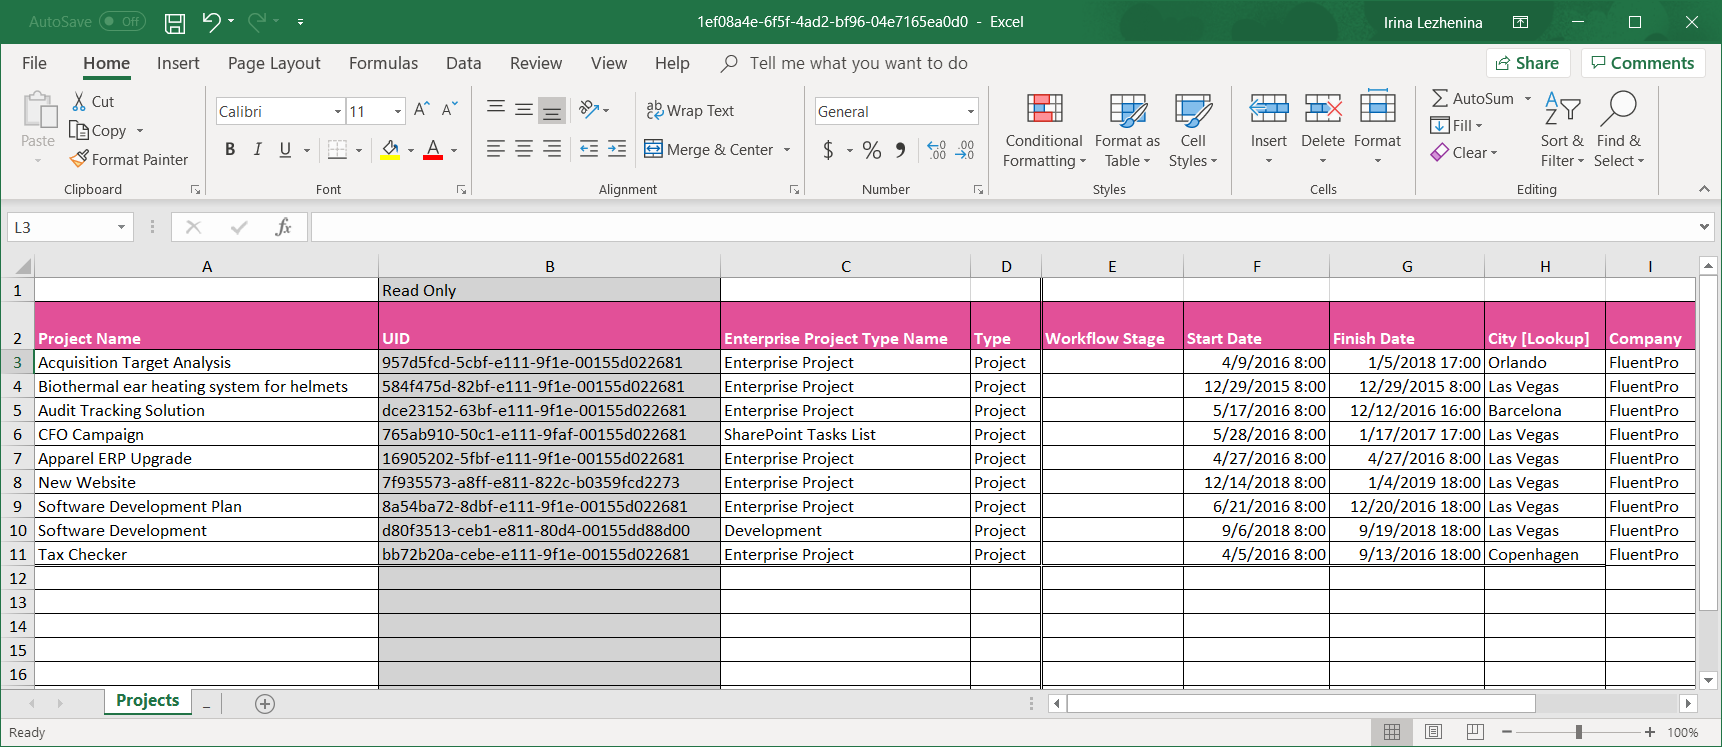Open the Name Box dropdown arrow
The height and width of the screenshot is (747, 1722).
121,227
